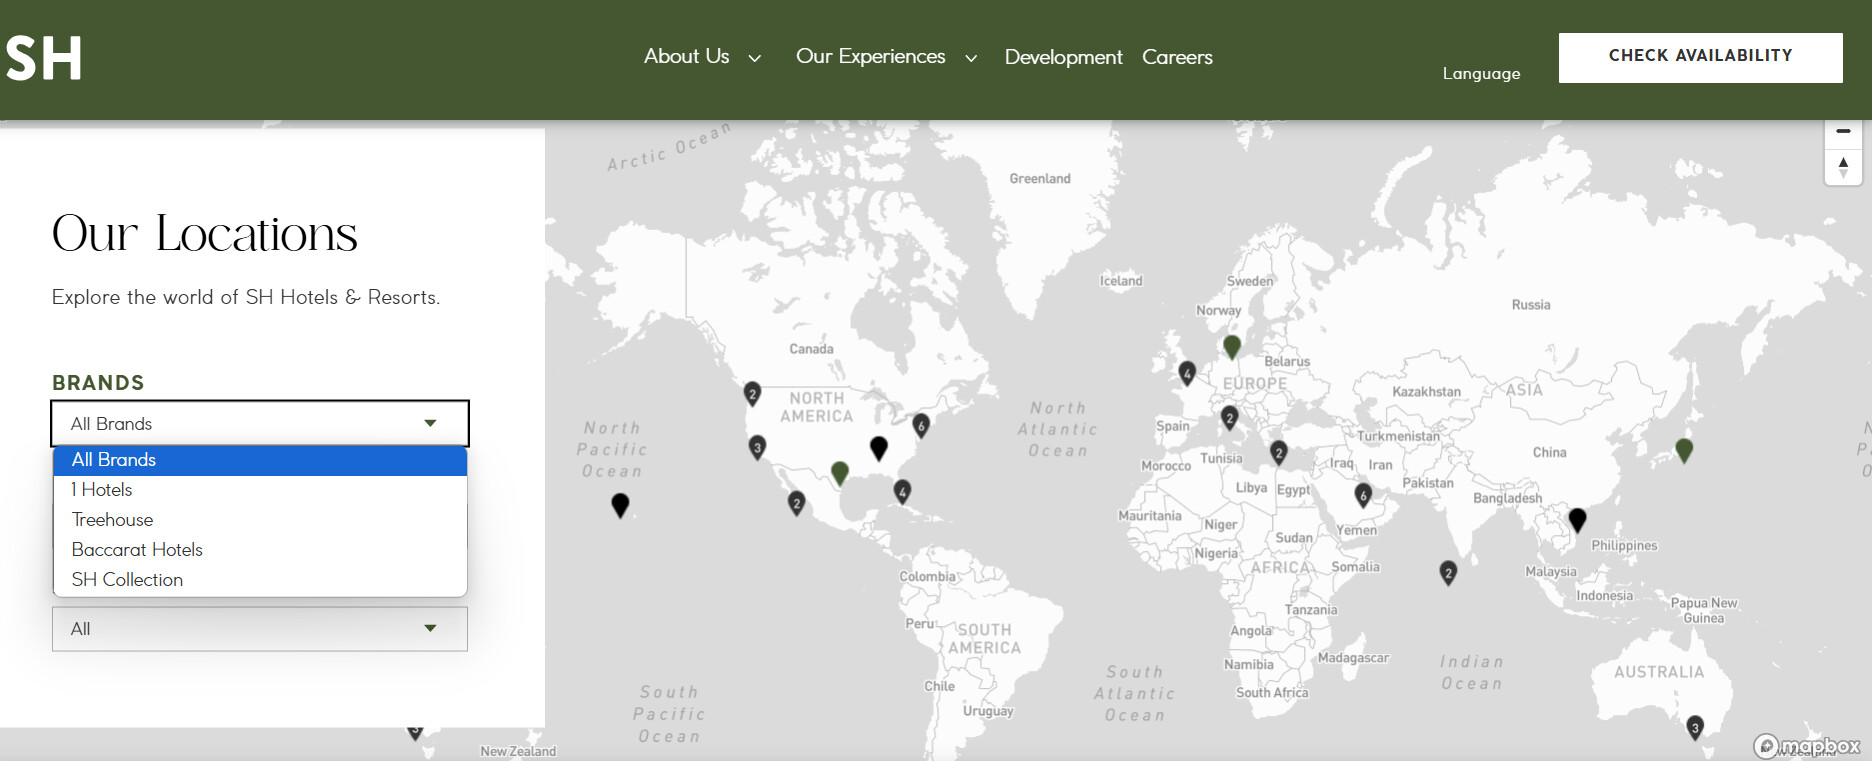
Task: Open the Language selector
Action: (x=1481, y=74)
